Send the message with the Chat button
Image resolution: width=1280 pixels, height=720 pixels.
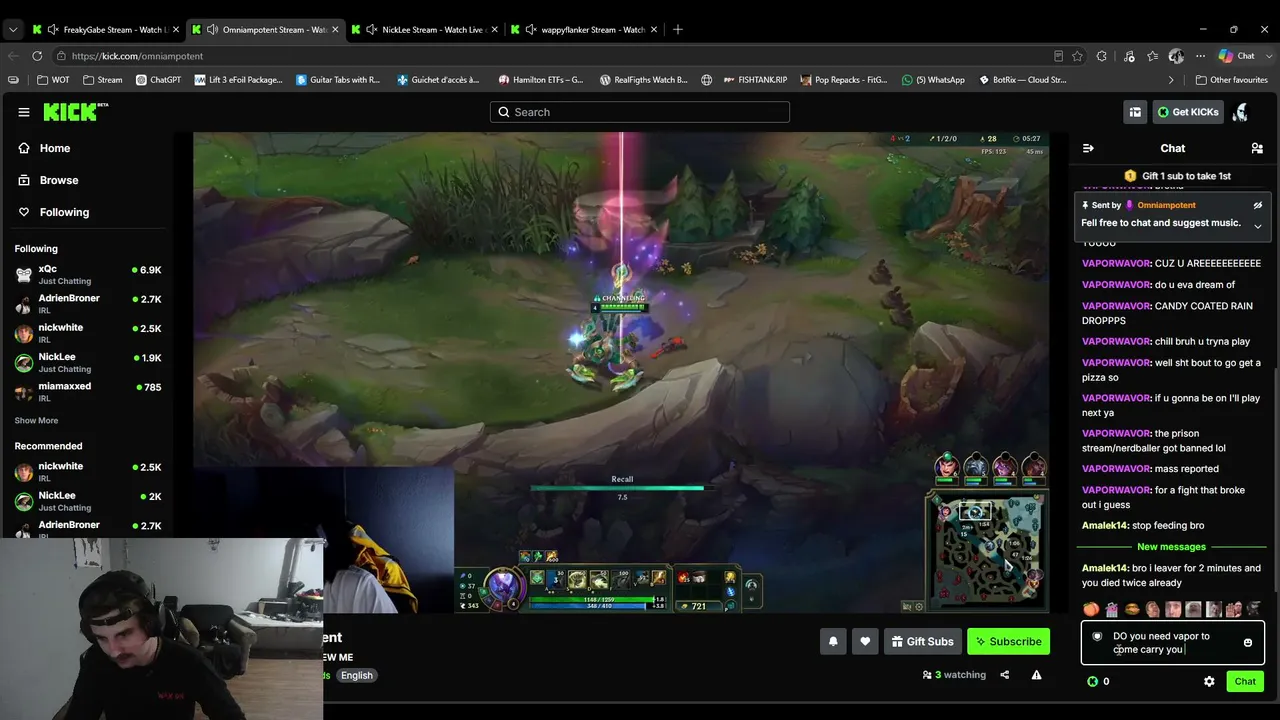point(1245,681)
